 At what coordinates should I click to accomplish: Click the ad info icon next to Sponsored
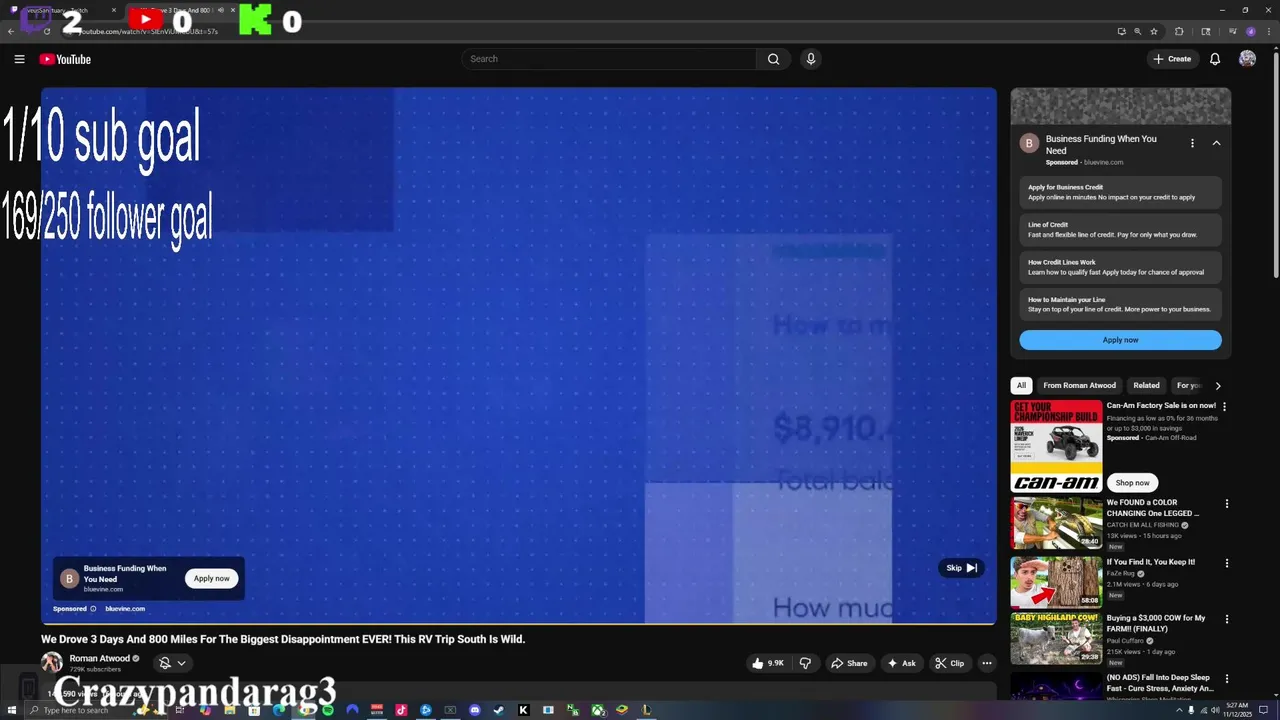94,609
